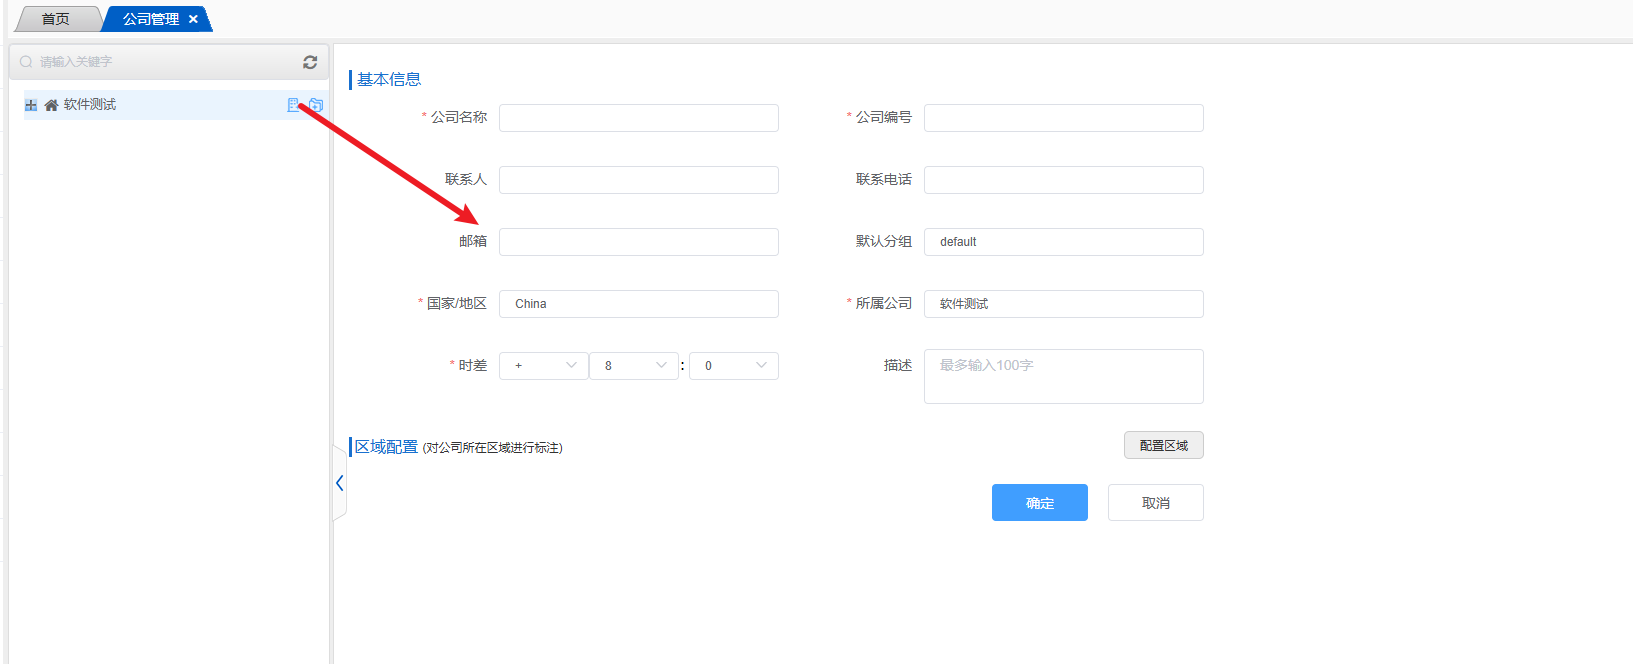This screenshot has width=1633, height=664.
Task: Click the 取消 cancel button
Action: (x=1155, y=503)
